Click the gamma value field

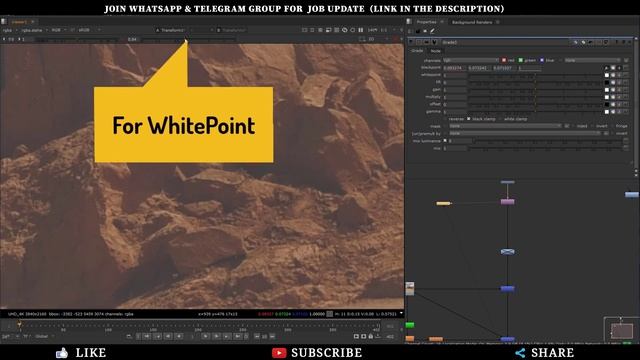[455, 112]
